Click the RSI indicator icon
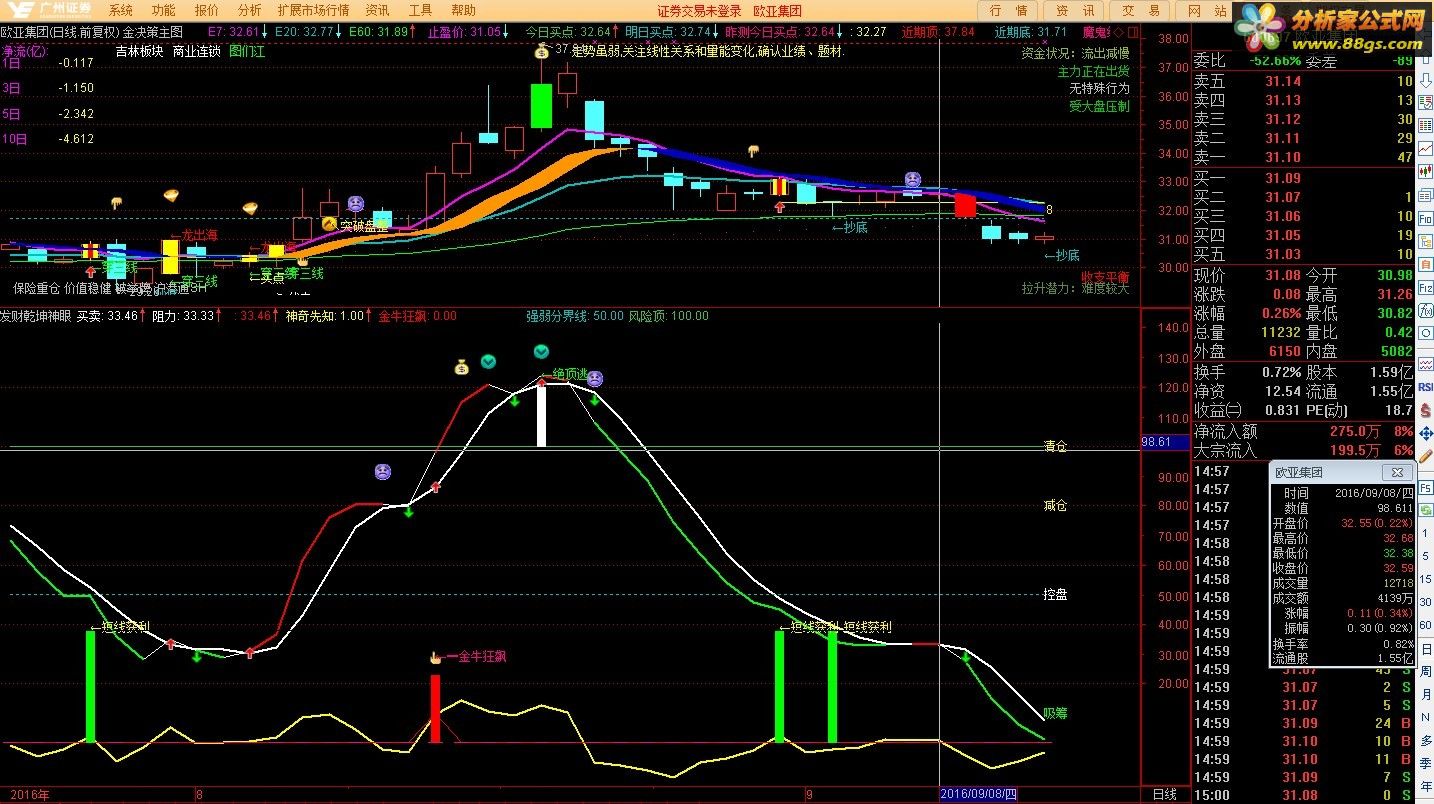 tap(1426, 386)
